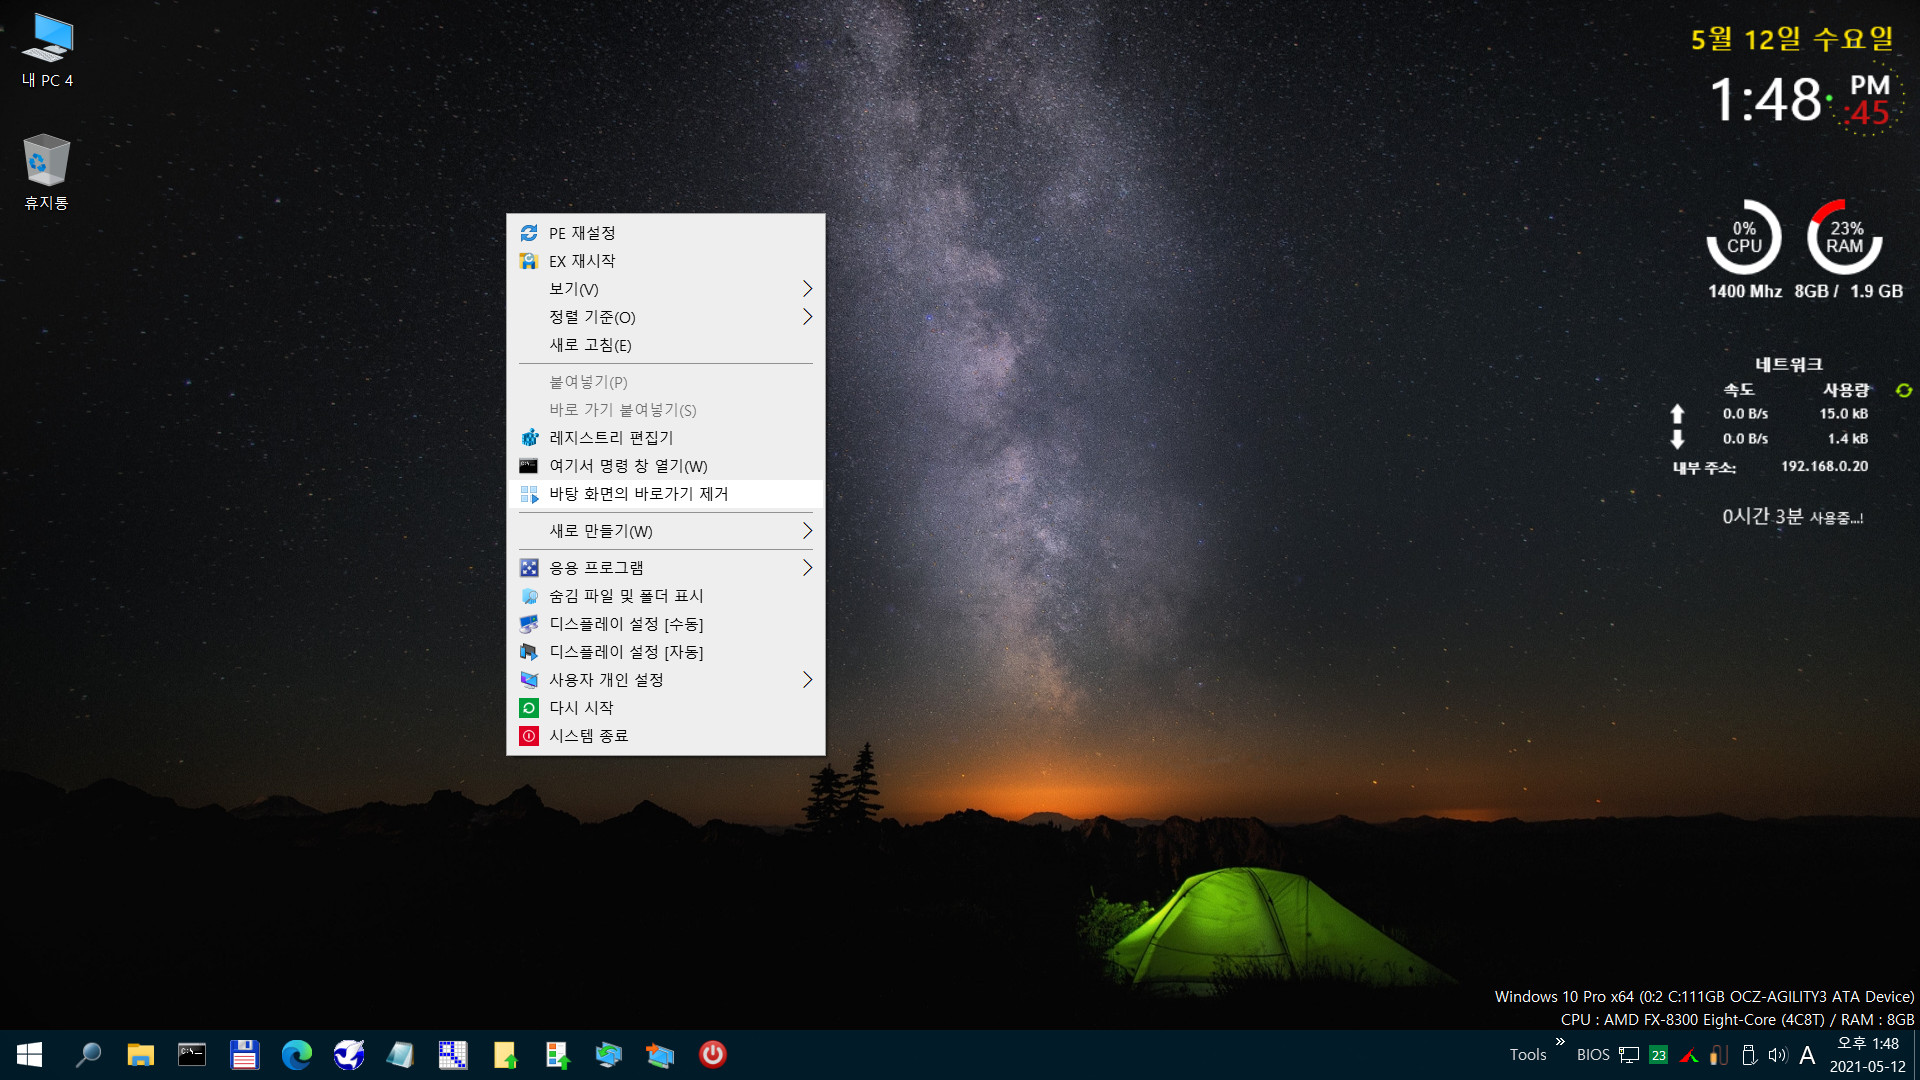Click the network monitor tray icon
This screenshot has width=1920, height=1080.
coord(1629,1055)
